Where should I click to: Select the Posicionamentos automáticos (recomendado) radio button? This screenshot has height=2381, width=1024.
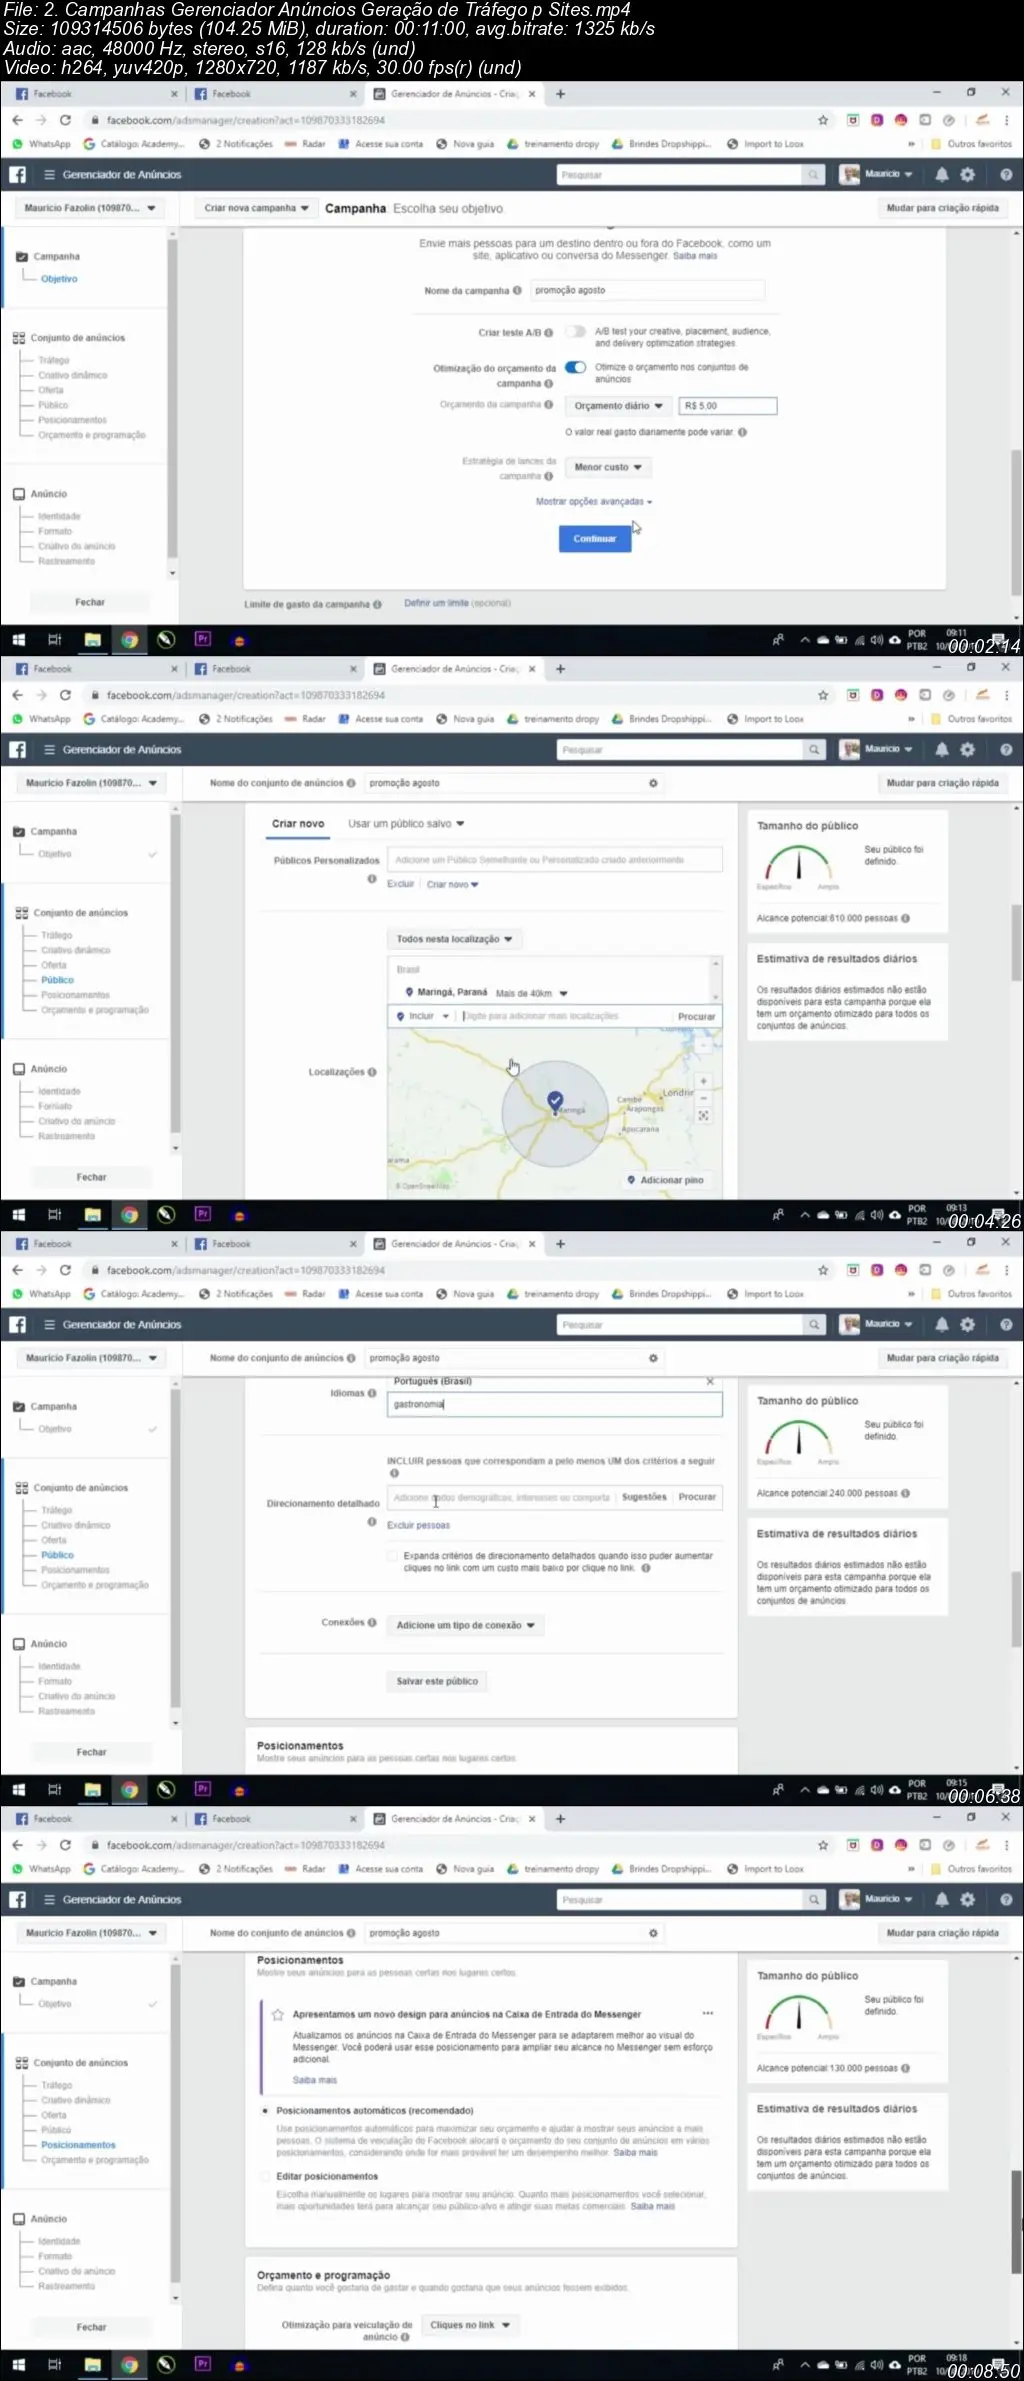pos(266,2110)
